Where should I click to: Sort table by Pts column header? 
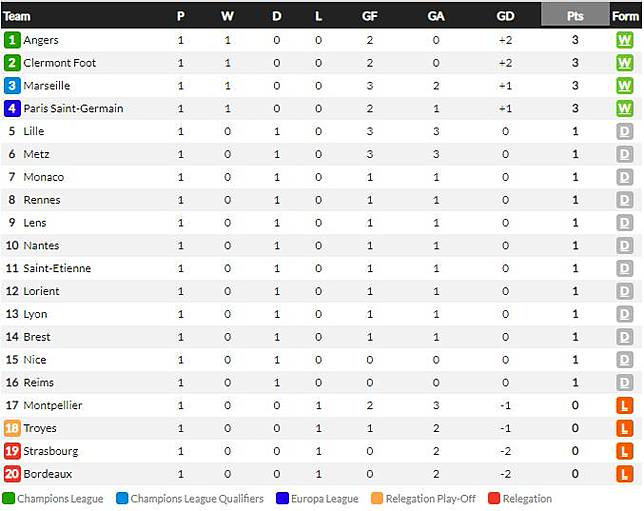[575, 15]
